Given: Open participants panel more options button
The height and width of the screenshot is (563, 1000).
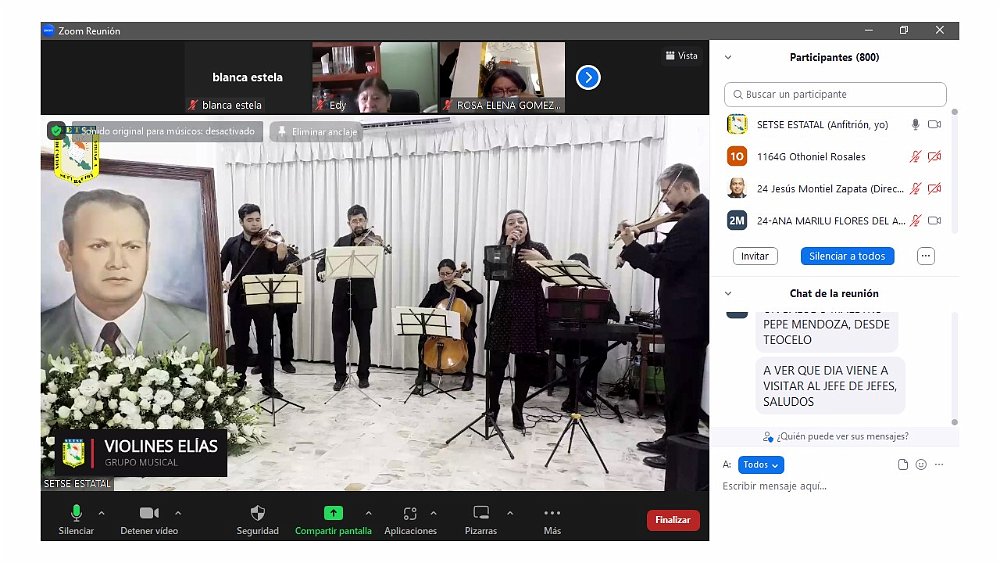Looking at the screenshot, I should point(926,256).
